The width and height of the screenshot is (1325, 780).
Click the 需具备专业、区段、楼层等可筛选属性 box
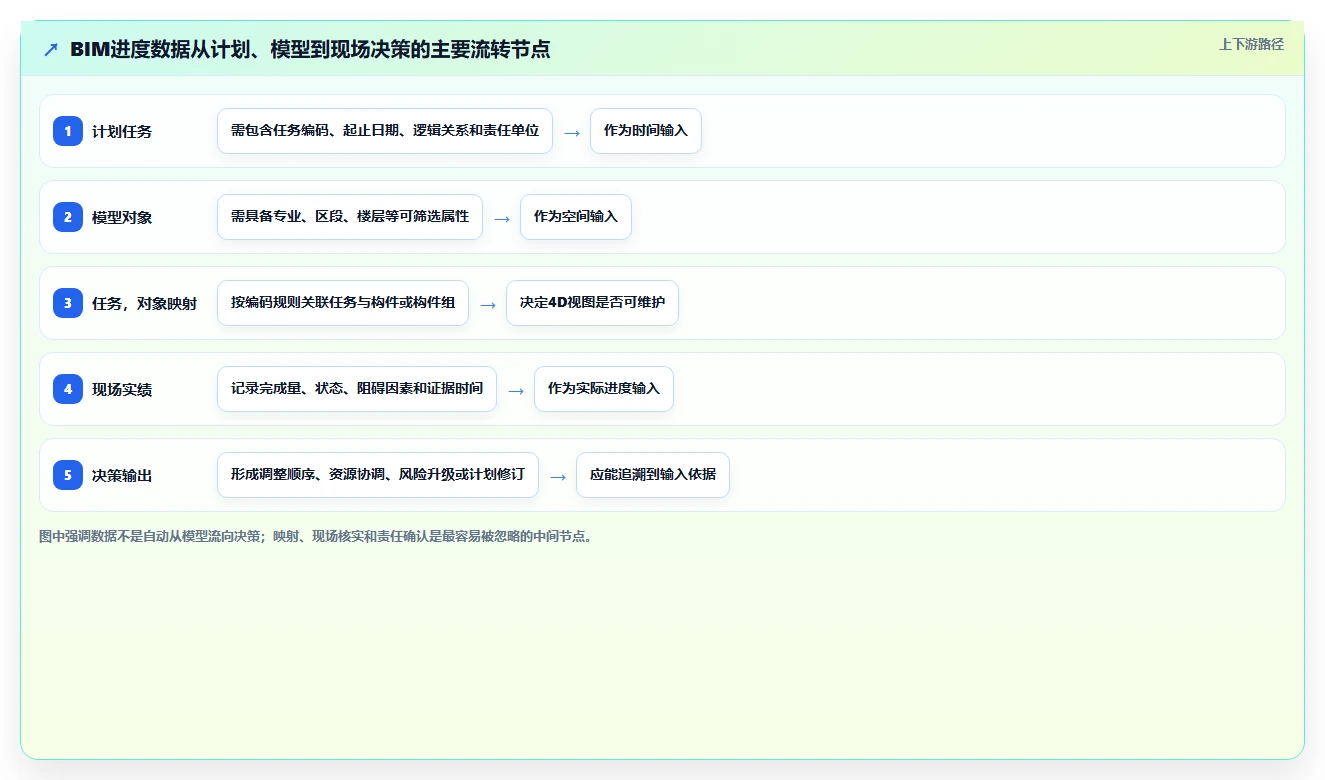coord(350,217)
